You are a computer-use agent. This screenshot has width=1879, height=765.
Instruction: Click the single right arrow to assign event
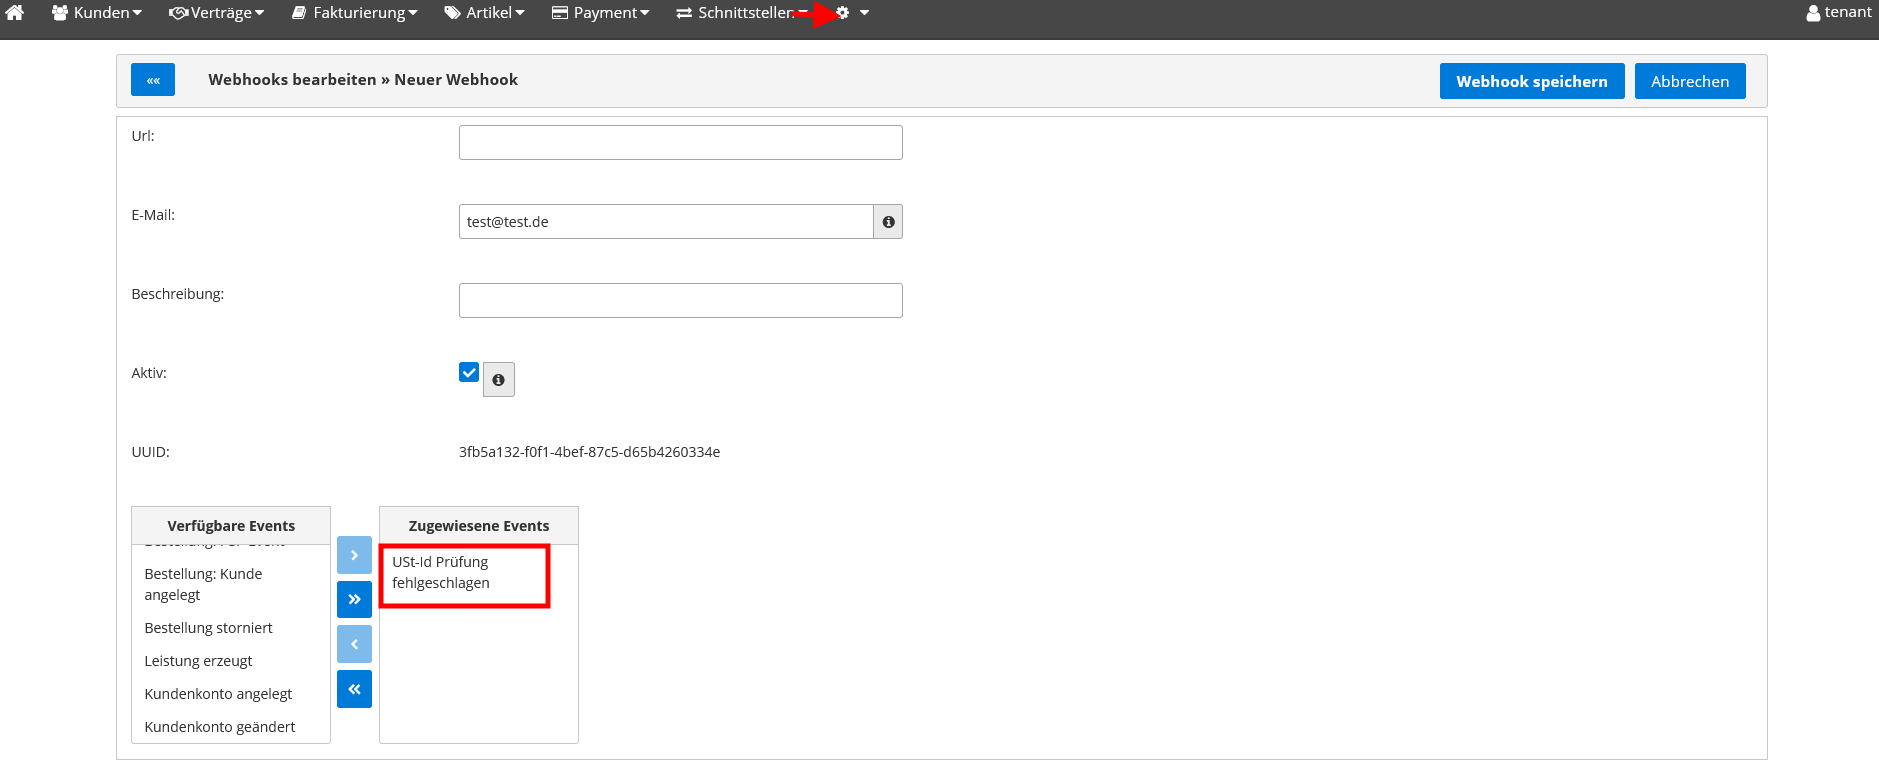click(x=354, y=555)
